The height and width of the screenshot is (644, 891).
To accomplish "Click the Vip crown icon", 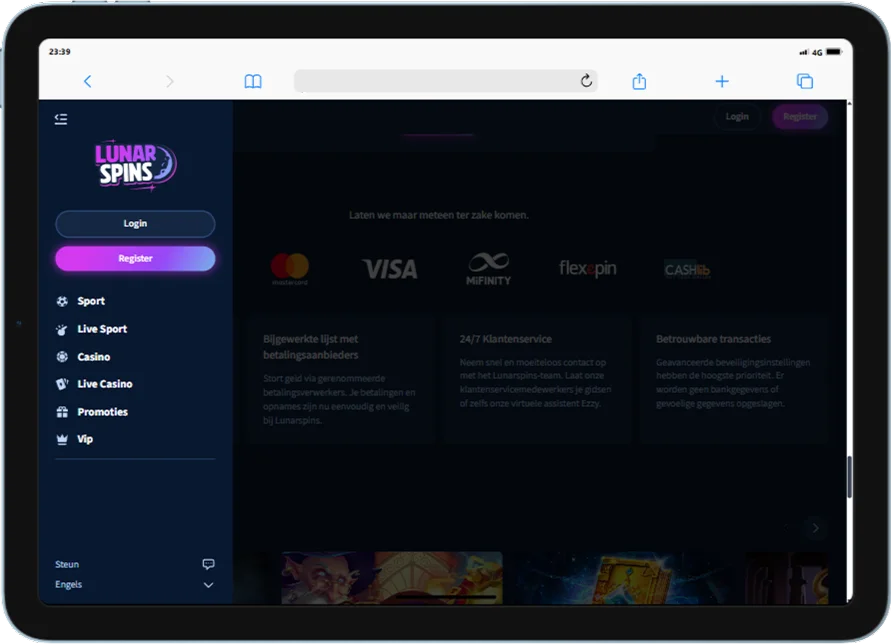I will [62, 439].
